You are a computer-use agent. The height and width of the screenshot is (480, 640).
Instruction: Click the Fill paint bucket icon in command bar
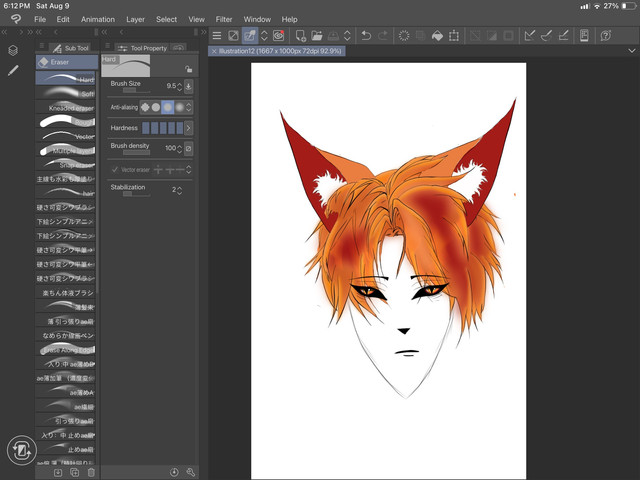point(436,36)
